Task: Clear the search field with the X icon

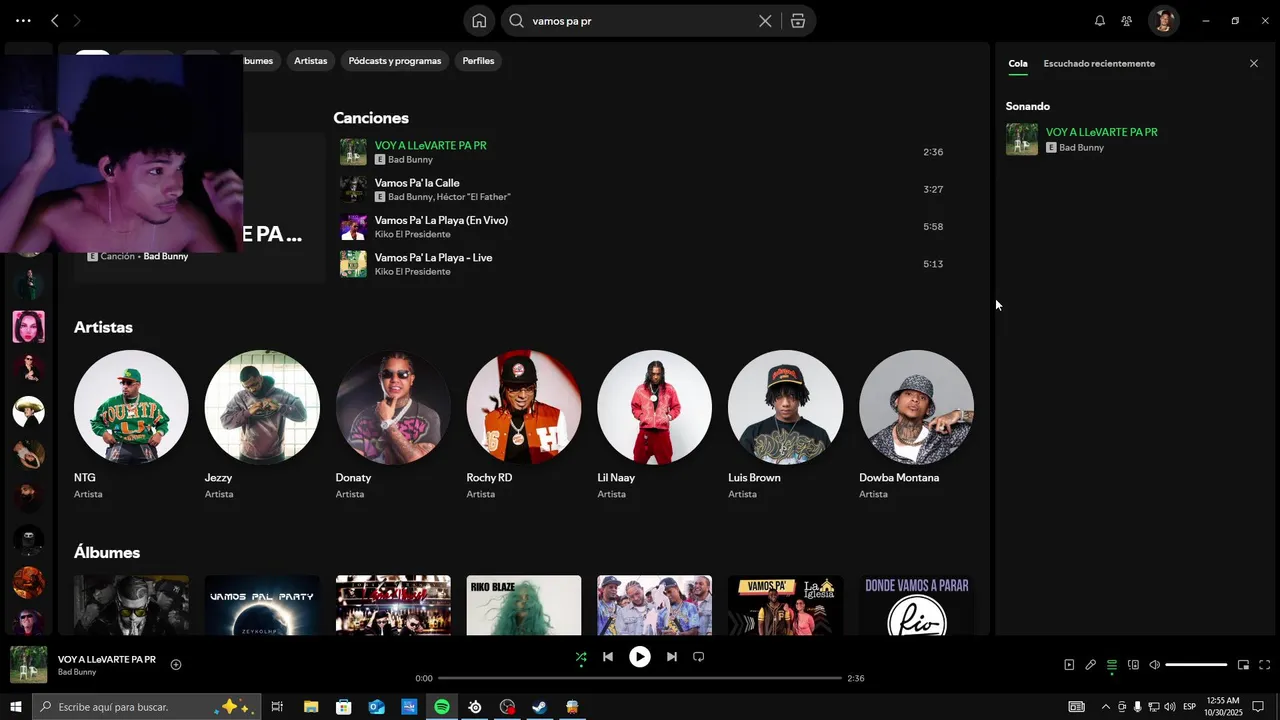Action: coord(765,21)
